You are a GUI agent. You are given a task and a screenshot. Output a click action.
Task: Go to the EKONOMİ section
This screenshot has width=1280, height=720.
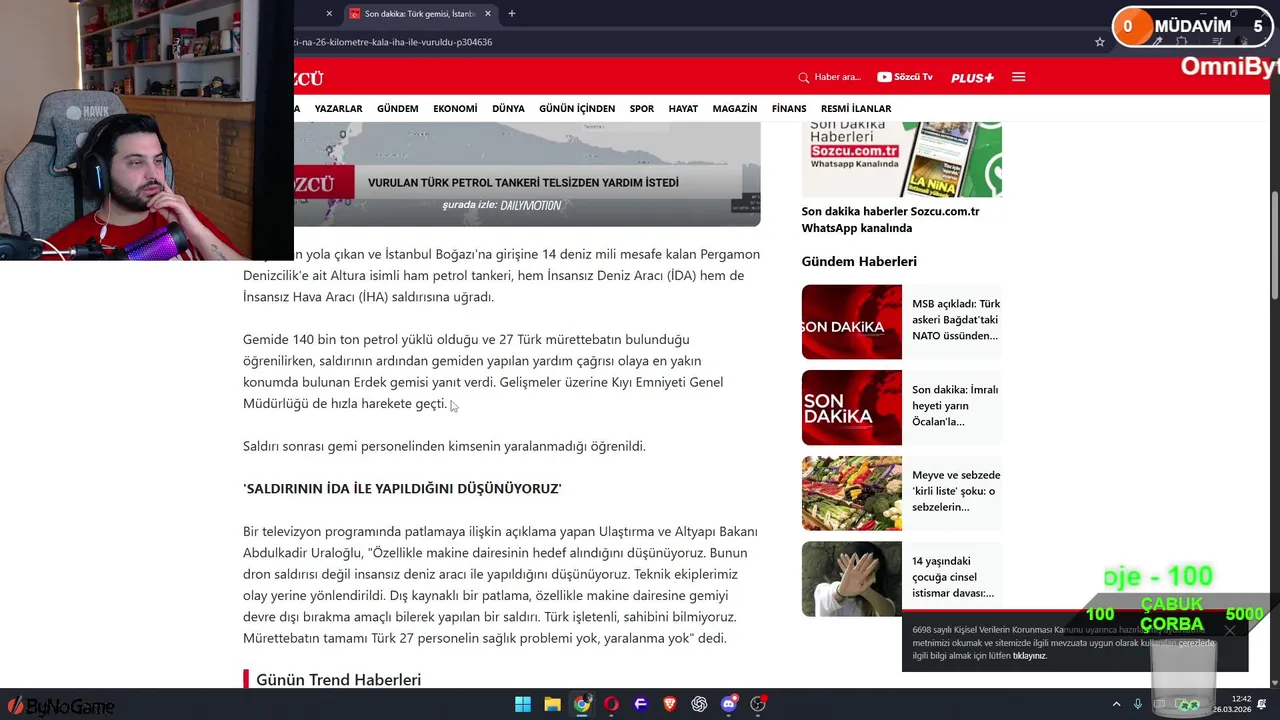(455, 108)
